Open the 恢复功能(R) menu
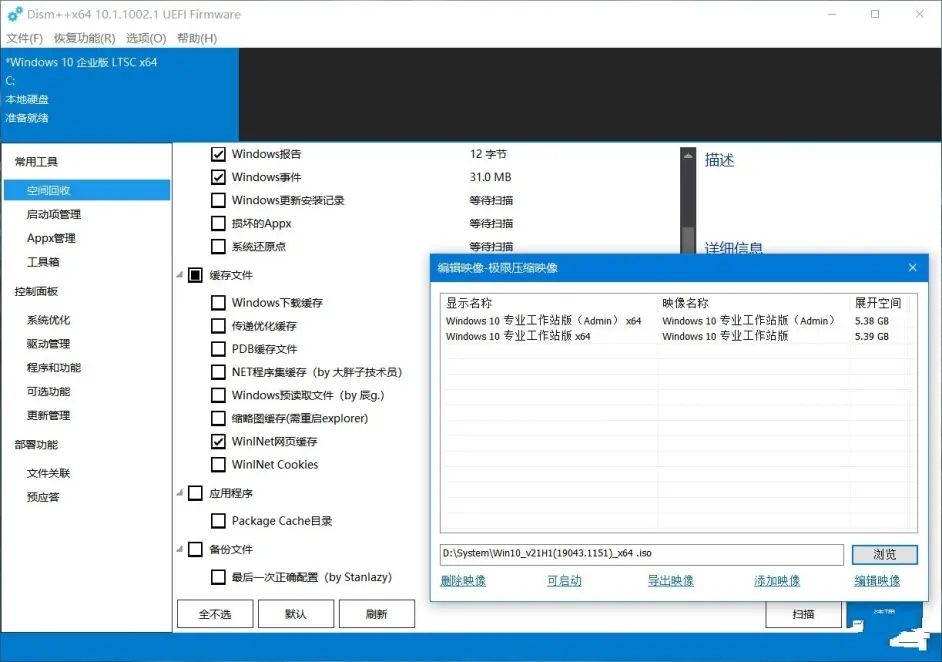The width and height of the screenshot is (942, 662). tap(85, 38)
